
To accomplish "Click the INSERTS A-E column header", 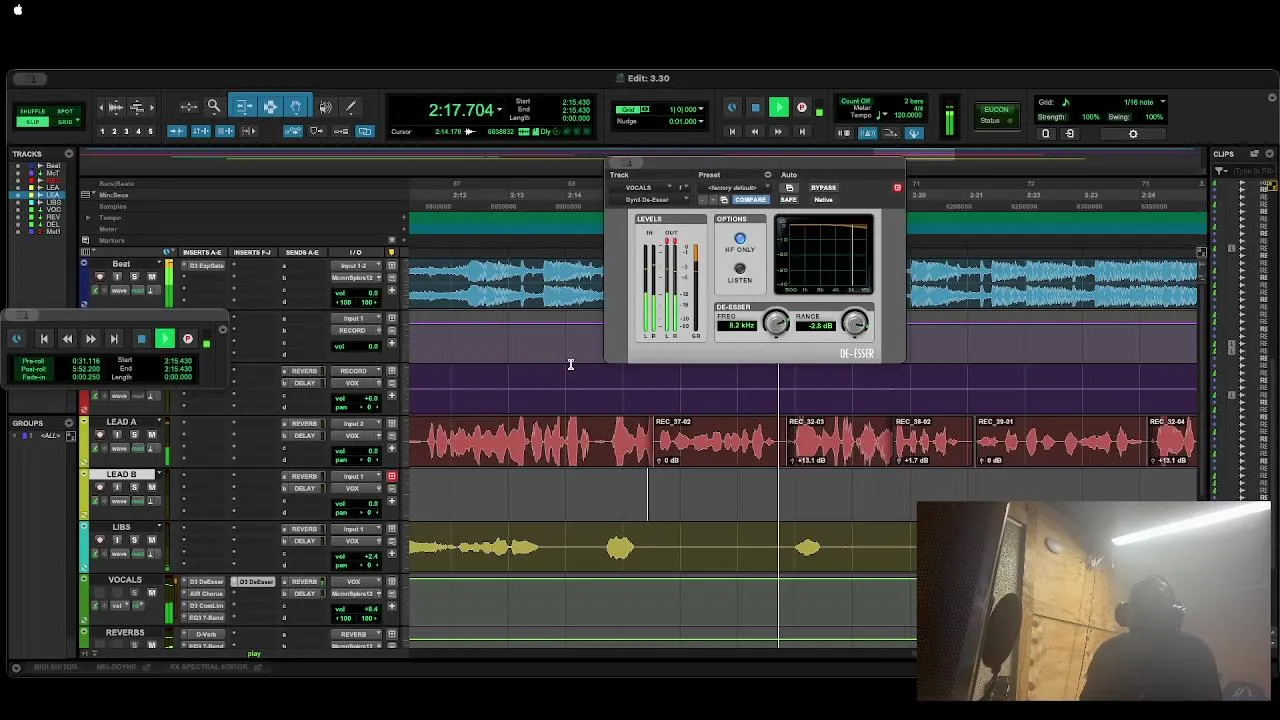I will click(202, 253).
